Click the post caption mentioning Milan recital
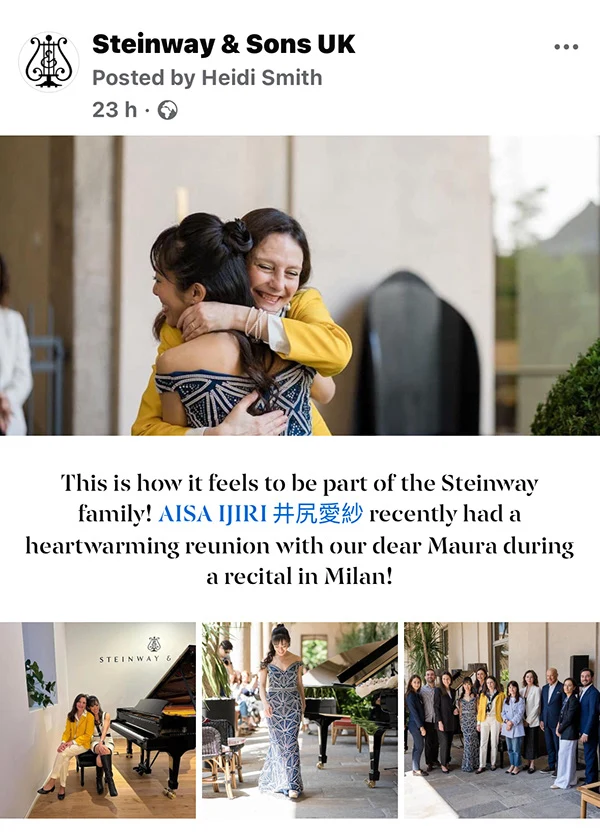This screenshot has width=600, height=839. [x=300, y=530]
